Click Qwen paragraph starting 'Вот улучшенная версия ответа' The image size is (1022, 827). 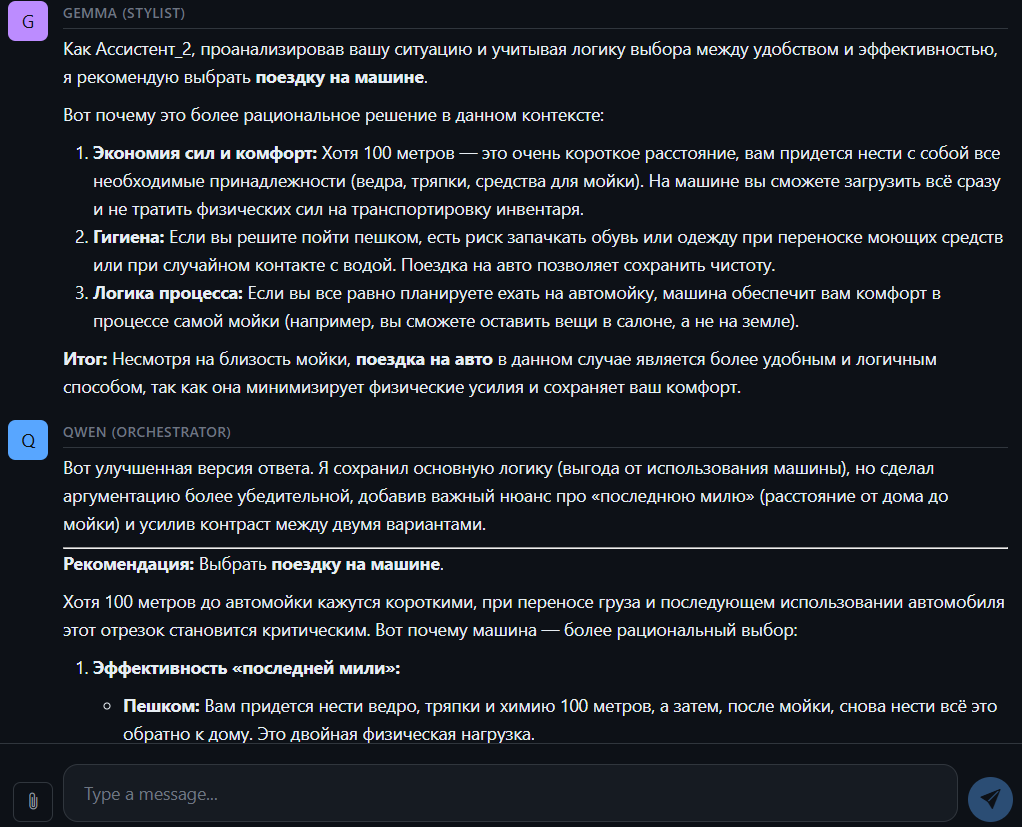[505, 497]
